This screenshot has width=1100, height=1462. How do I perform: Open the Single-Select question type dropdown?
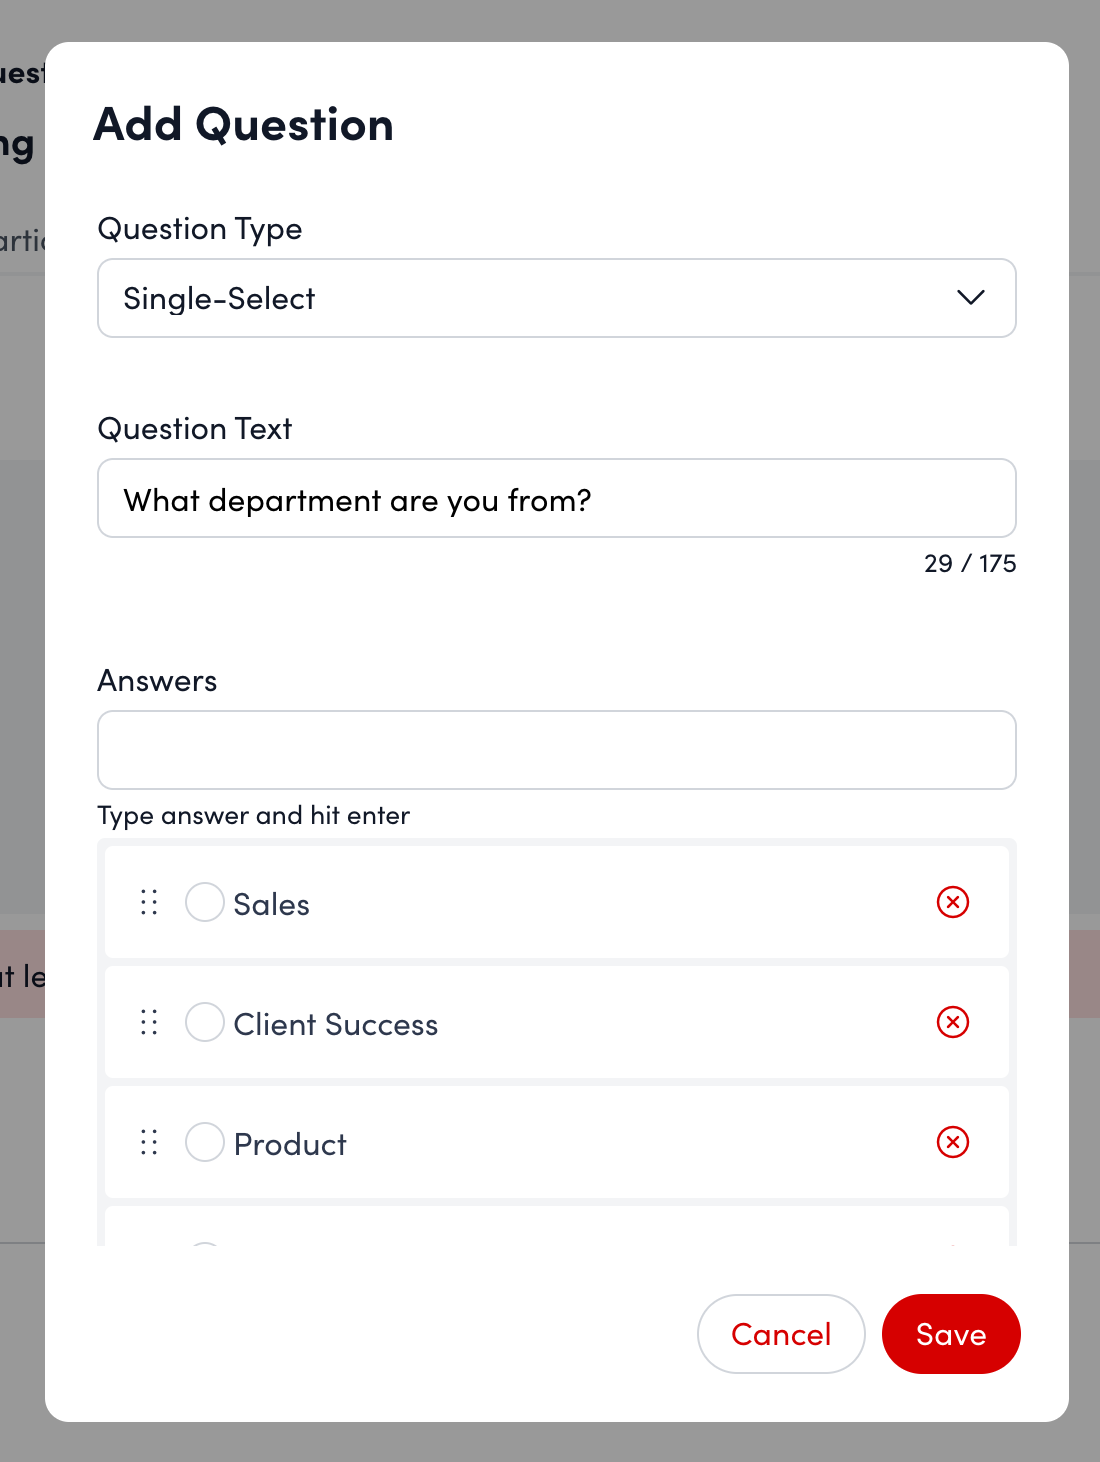pyautogui.click(x=557, y=298)
